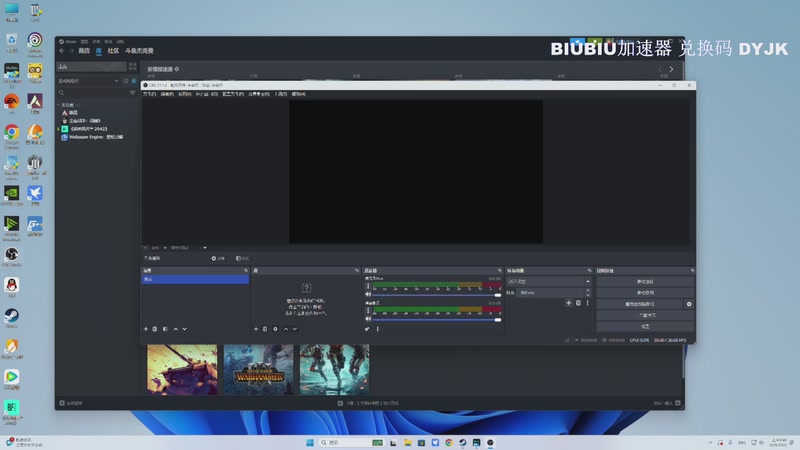This screenshot has width=800, height=450.
Task: Add a new source in Sources dock
Action: pos(256,329)
